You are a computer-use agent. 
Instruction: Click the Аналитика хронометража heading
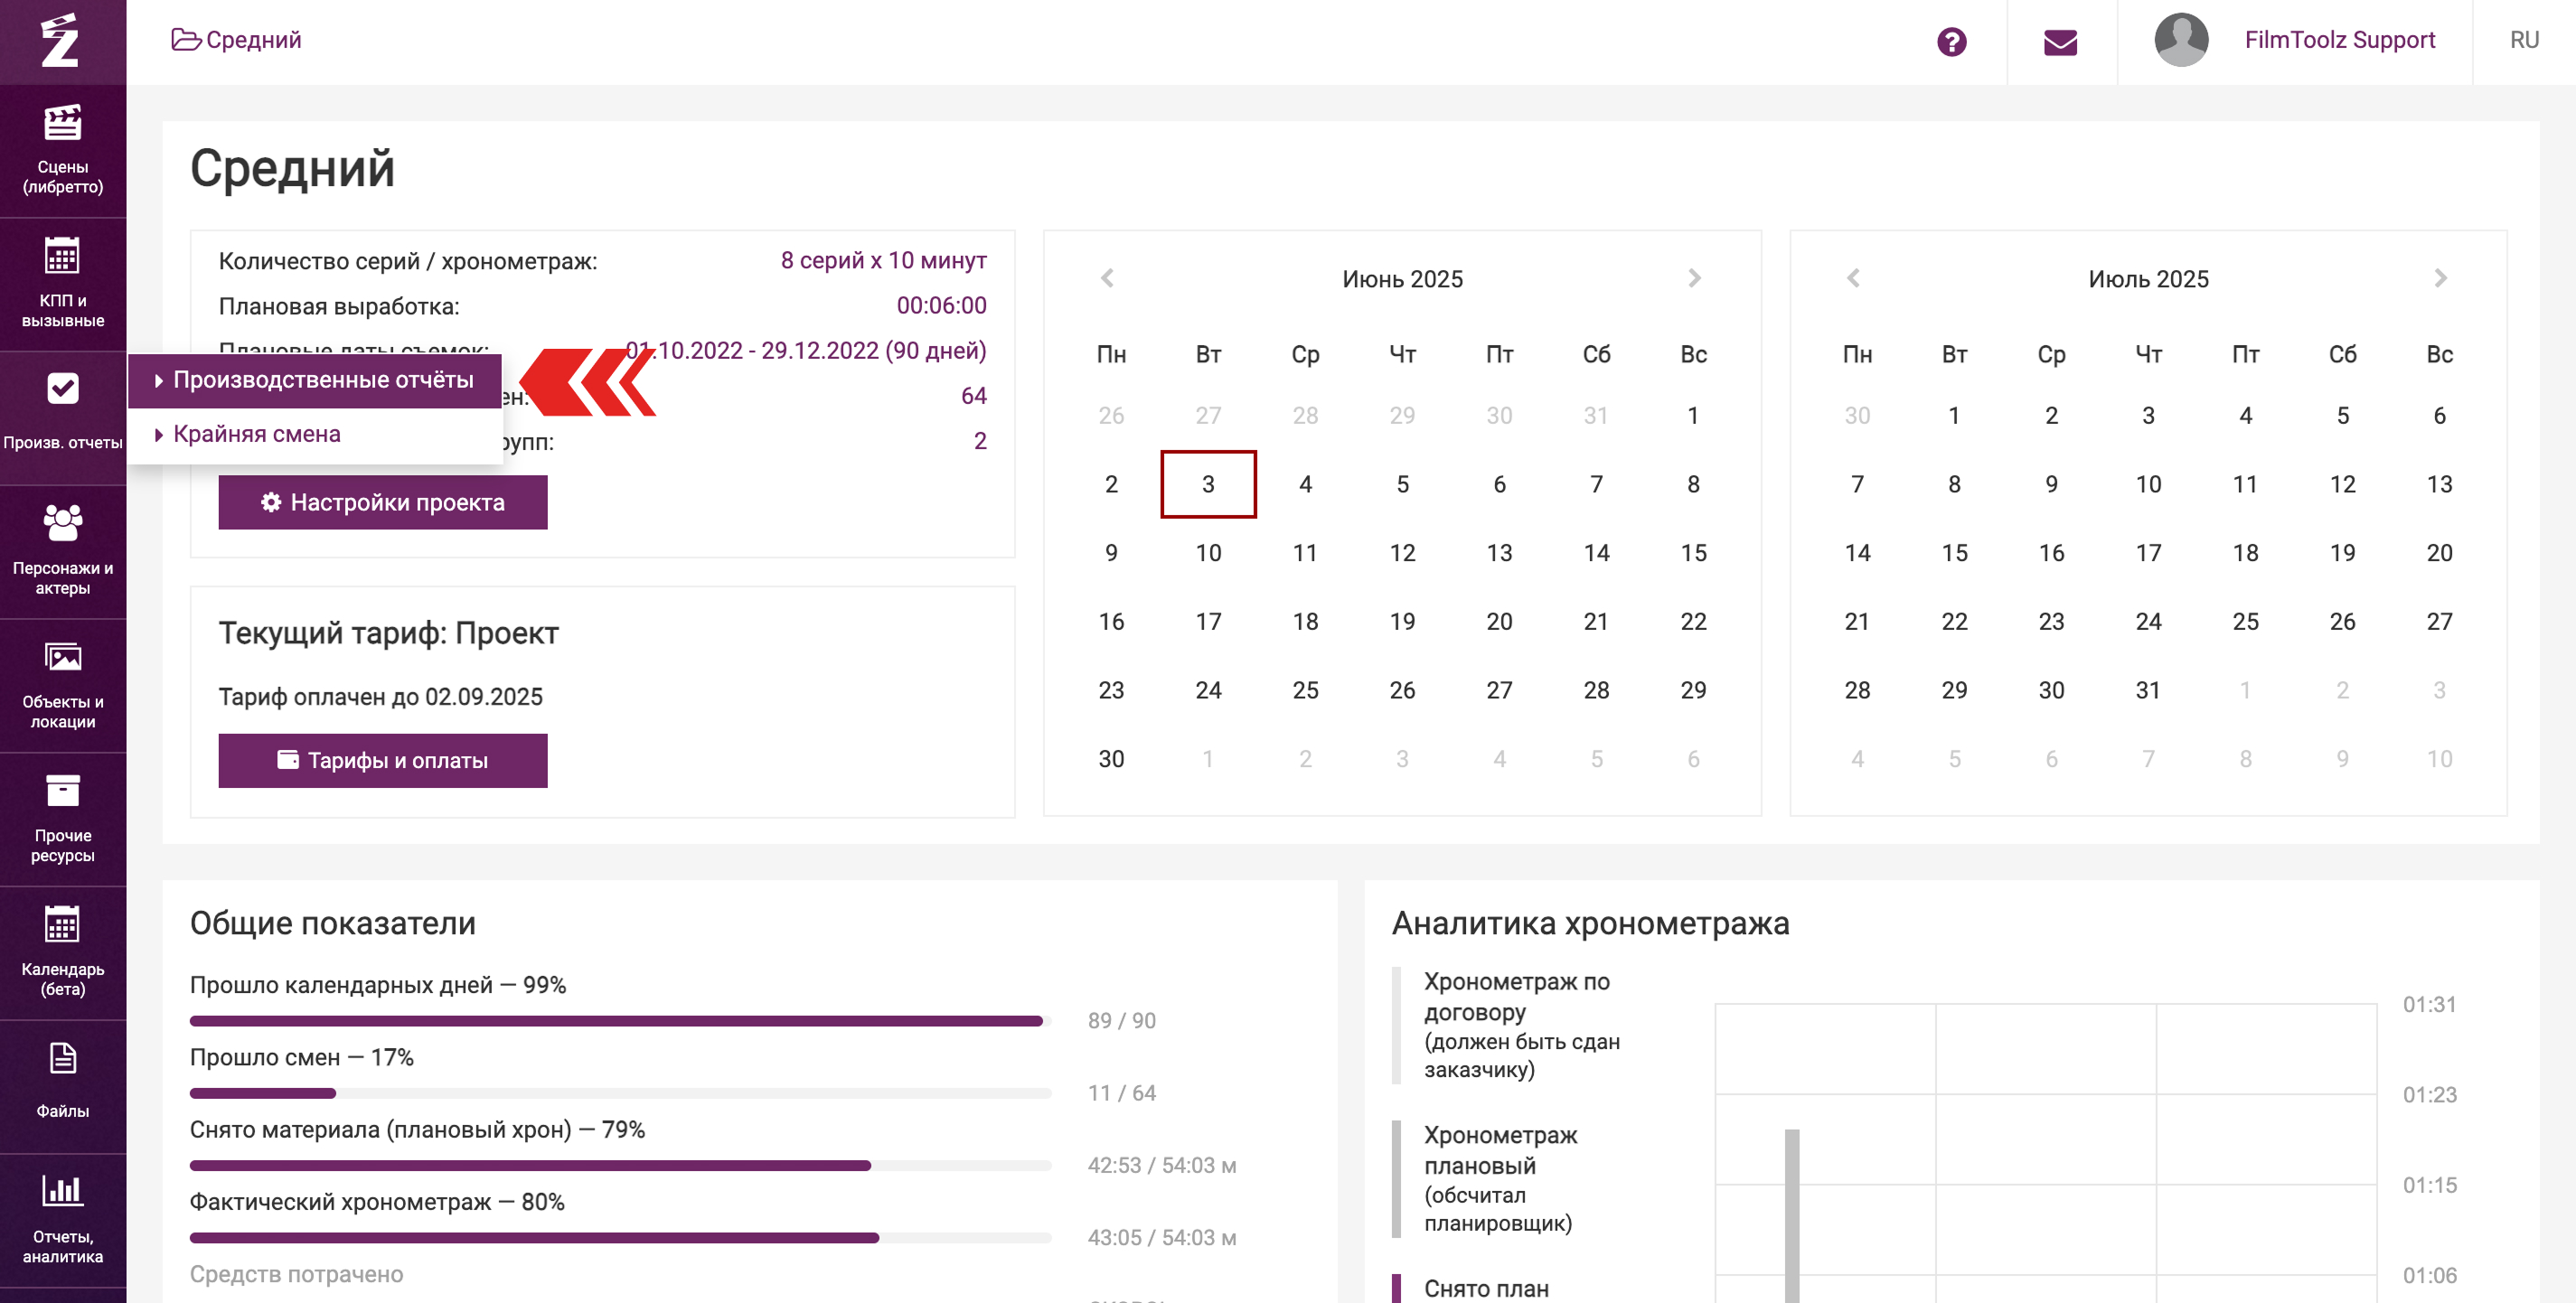click(1590, 923)
